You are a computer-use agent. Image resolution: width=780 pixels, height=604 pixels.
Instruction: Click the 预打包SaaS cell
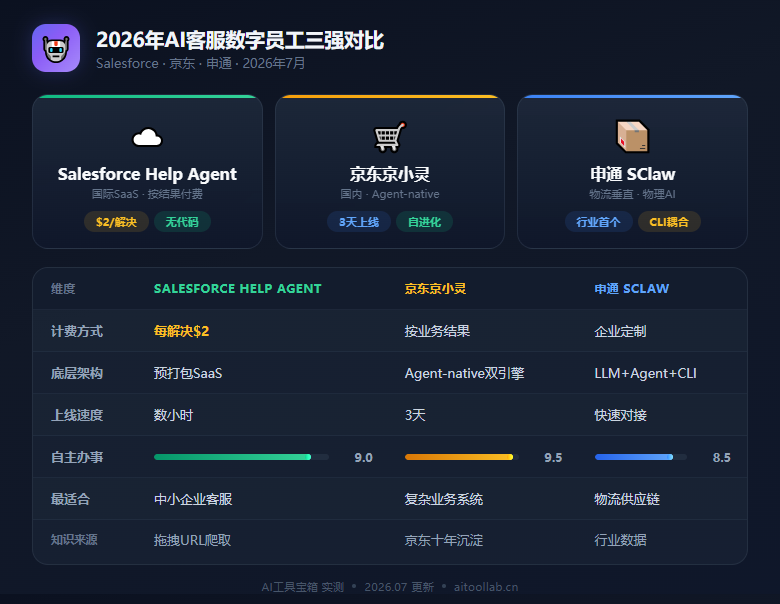click(188, 373)
